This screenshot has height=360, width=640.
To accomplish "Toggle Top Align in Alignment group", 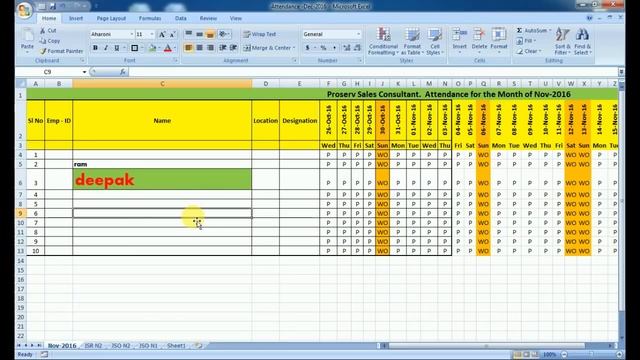I will [189, 34].
